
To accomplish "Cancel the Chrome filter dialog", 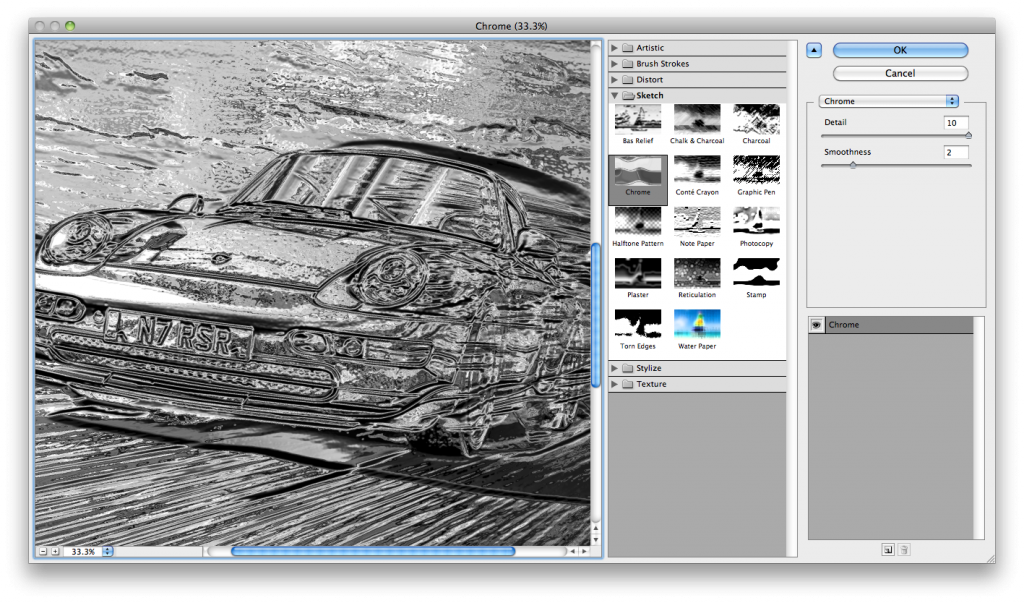I will tap(898, 73).
